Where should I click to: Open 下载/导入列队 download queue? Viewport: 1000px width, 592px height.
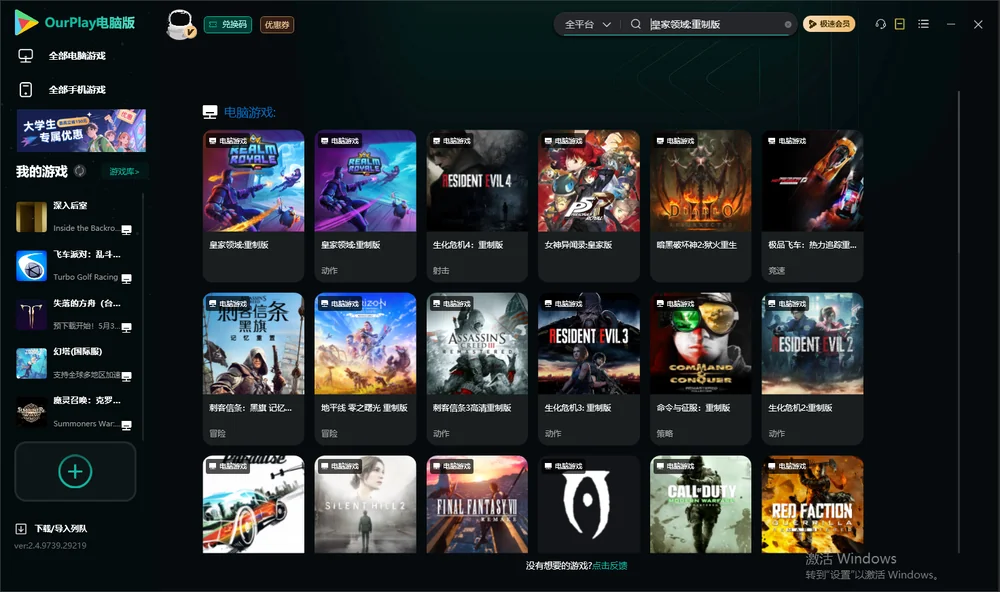61,529
